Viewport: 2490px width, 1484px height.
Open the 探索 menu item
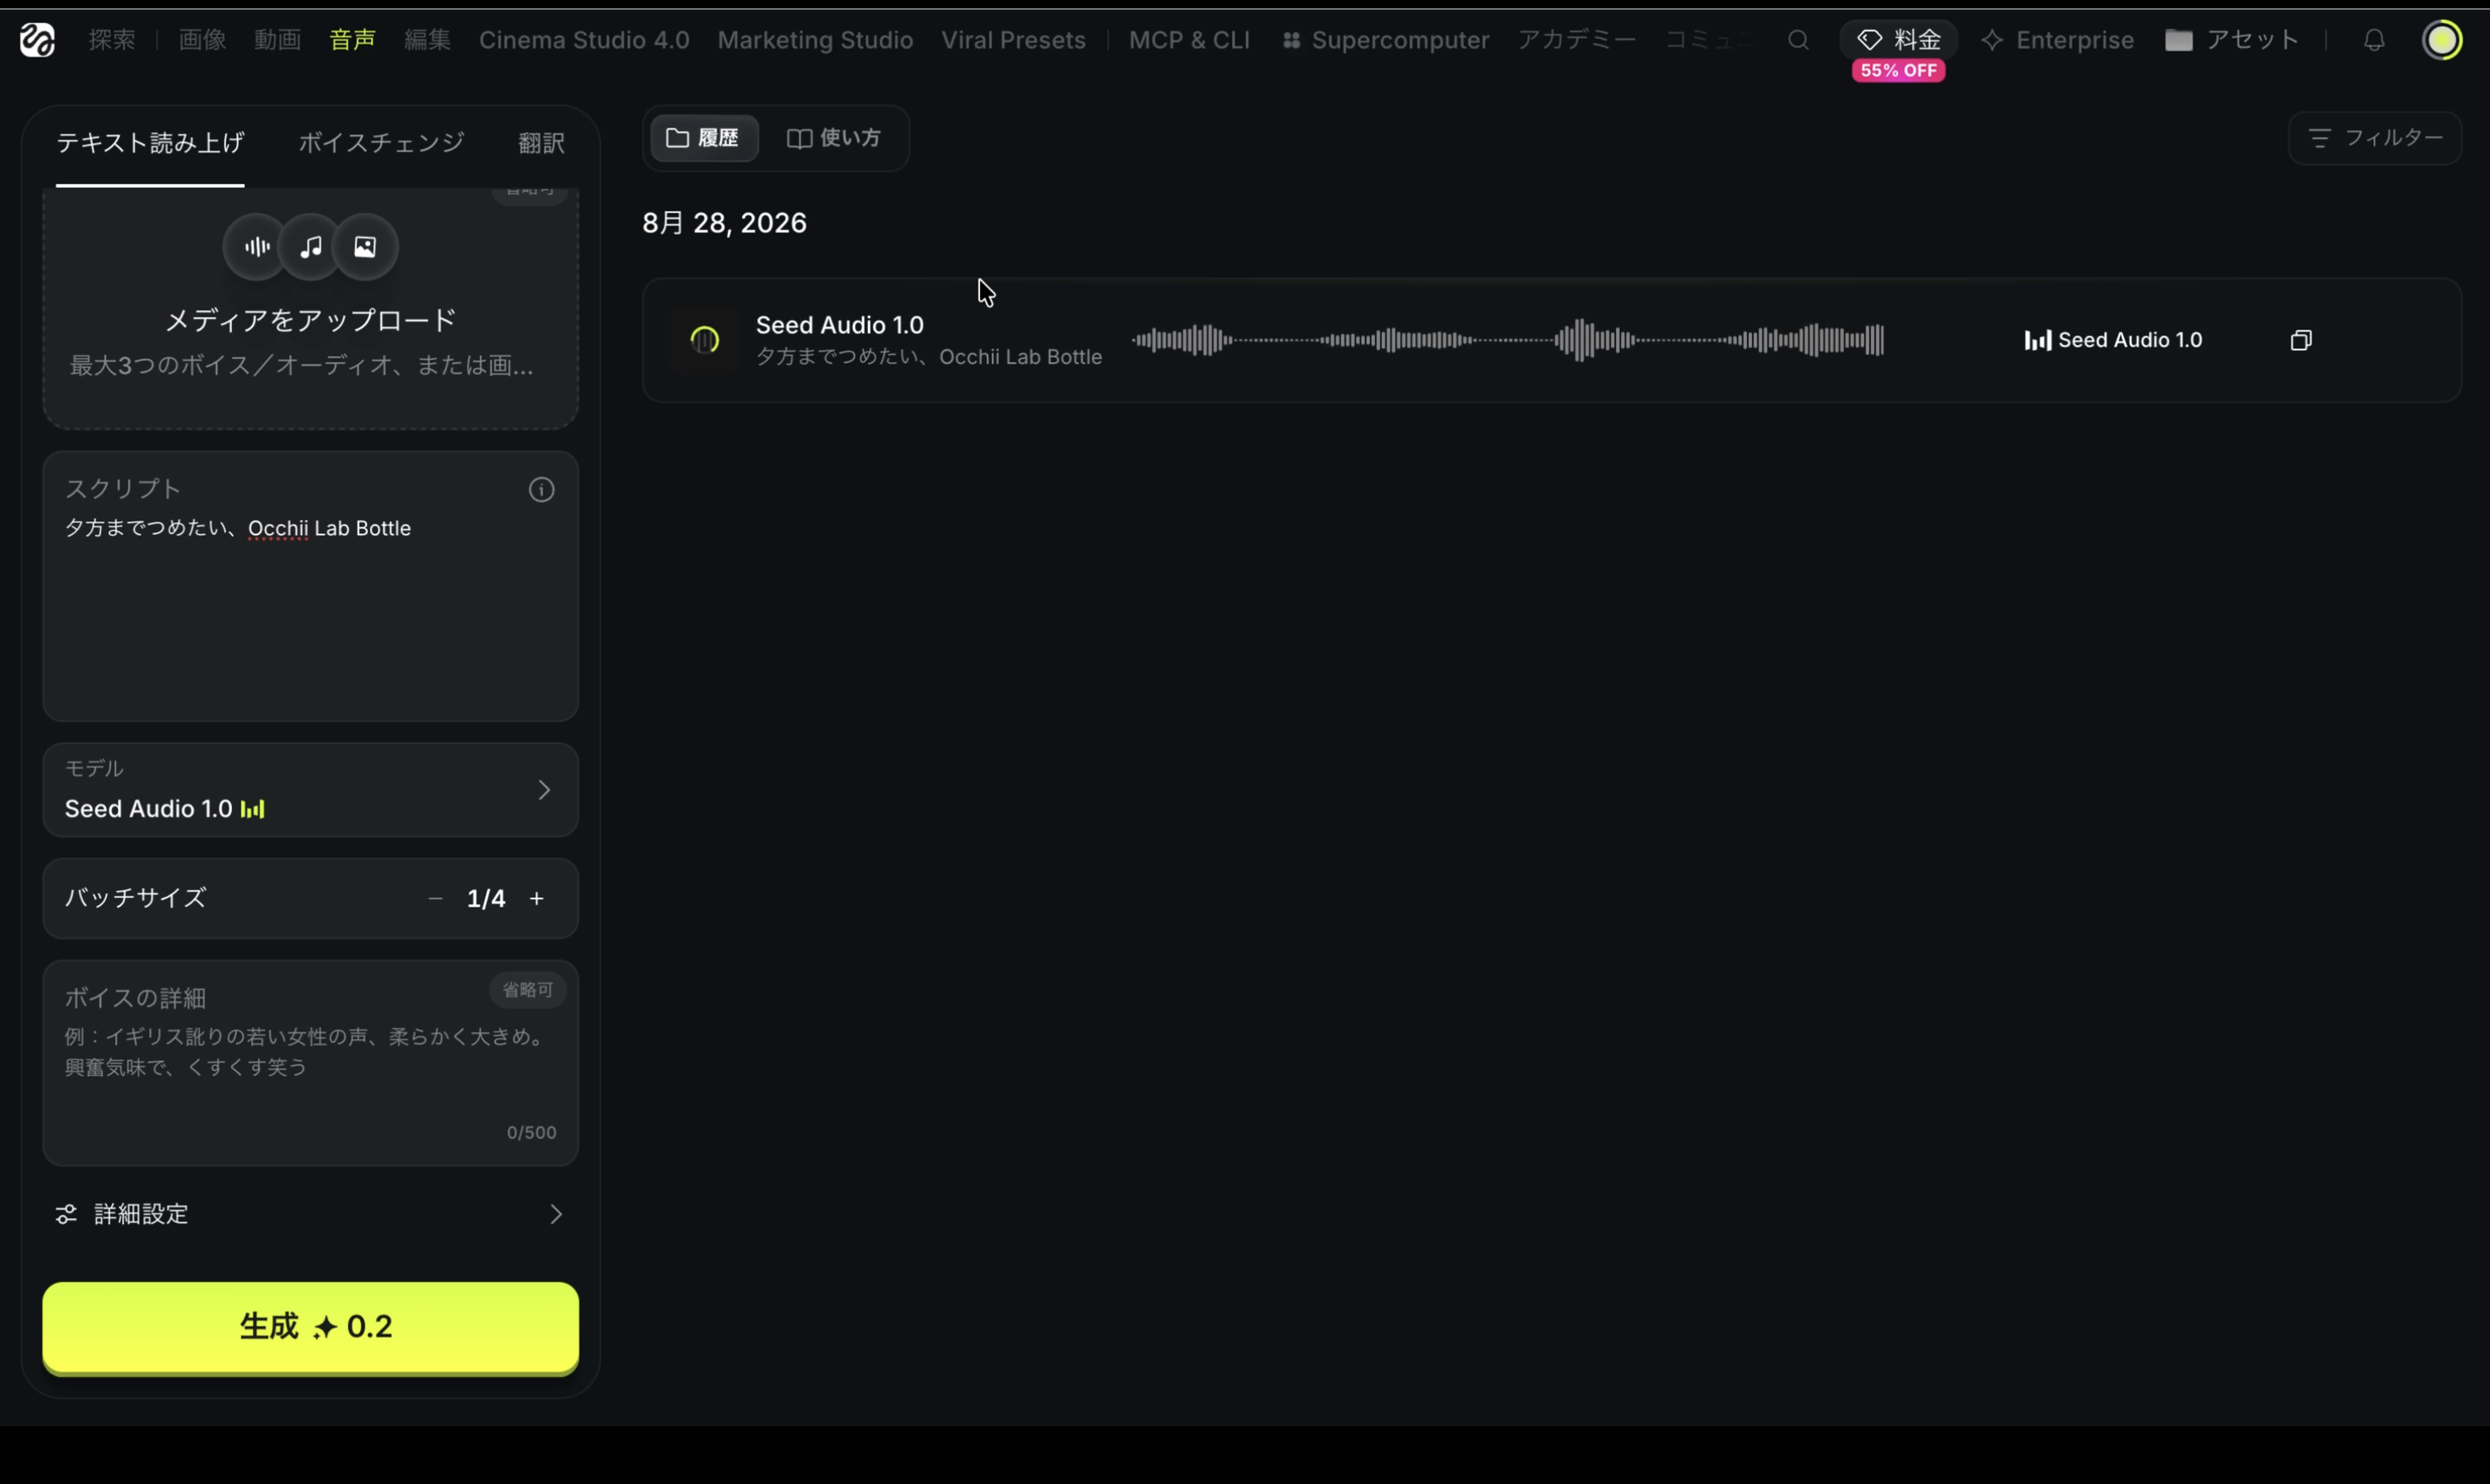[x=112, y=40]
